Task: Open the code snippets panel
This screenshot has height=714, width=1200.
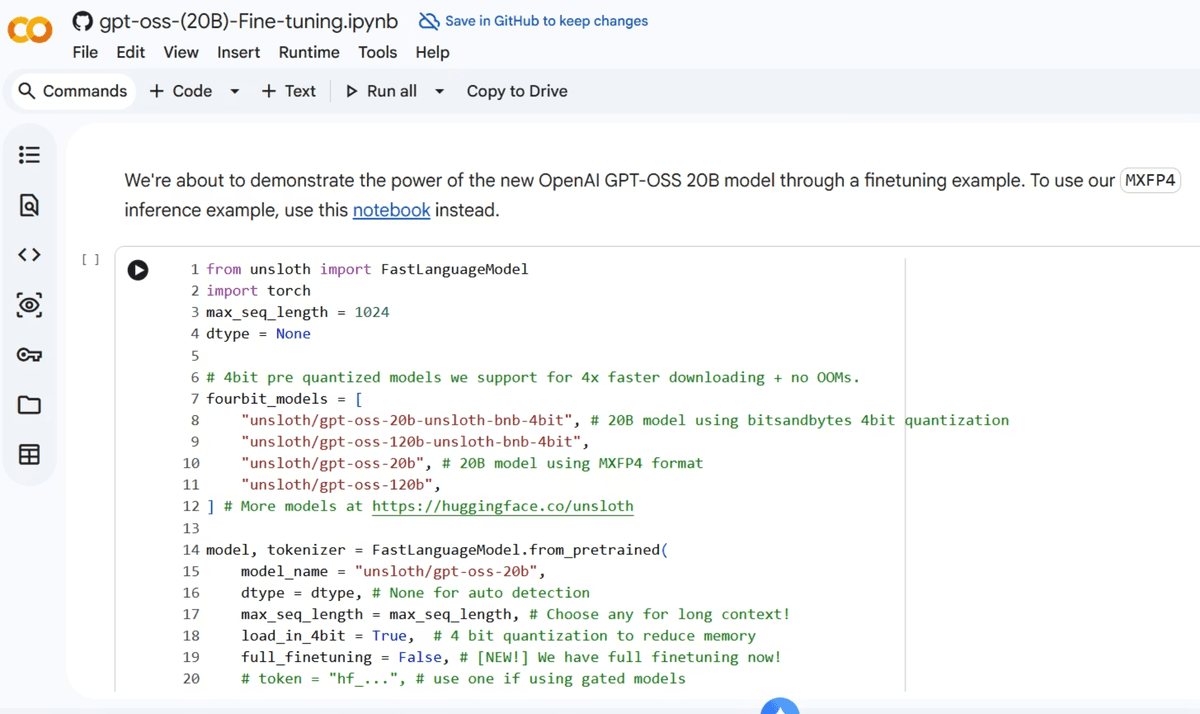Action: (x=29, y=254)
